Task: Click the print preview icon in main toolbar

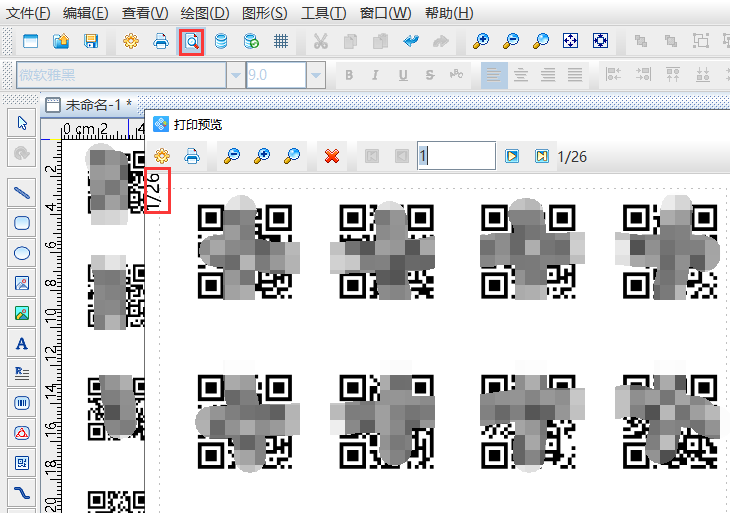Action: point(191,41)
